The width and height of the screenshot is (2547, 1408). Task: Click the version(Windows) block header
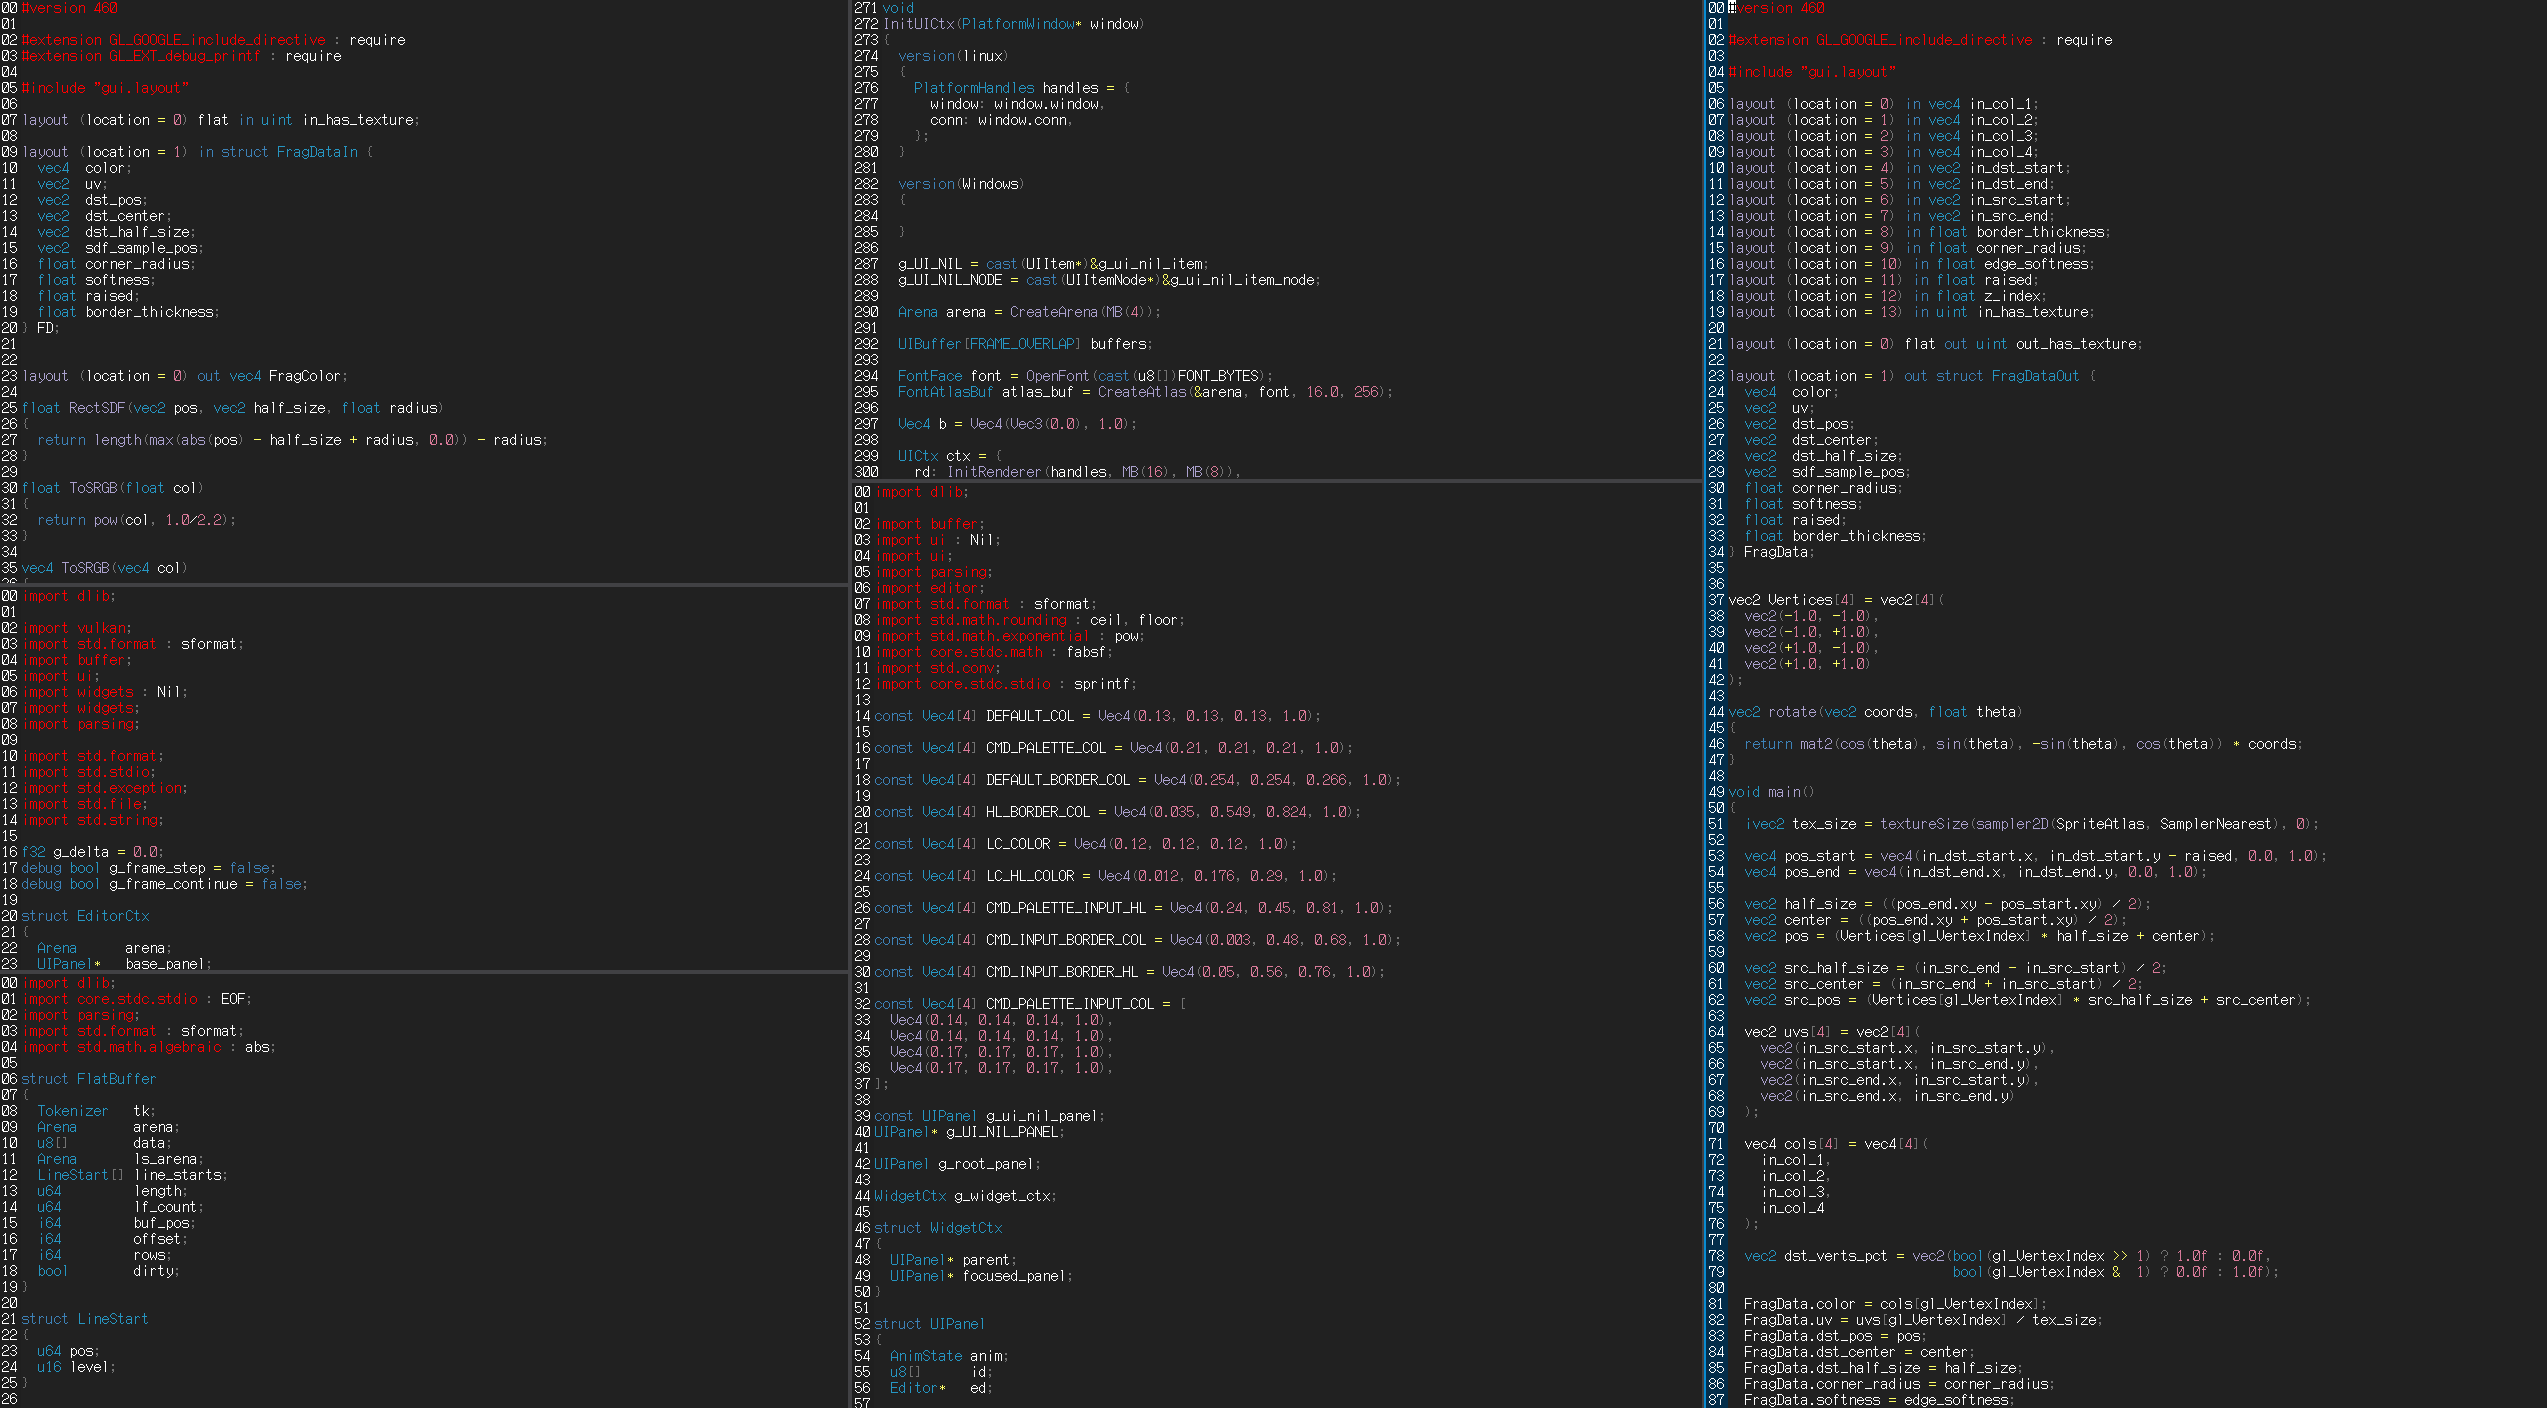click(960, 184)
